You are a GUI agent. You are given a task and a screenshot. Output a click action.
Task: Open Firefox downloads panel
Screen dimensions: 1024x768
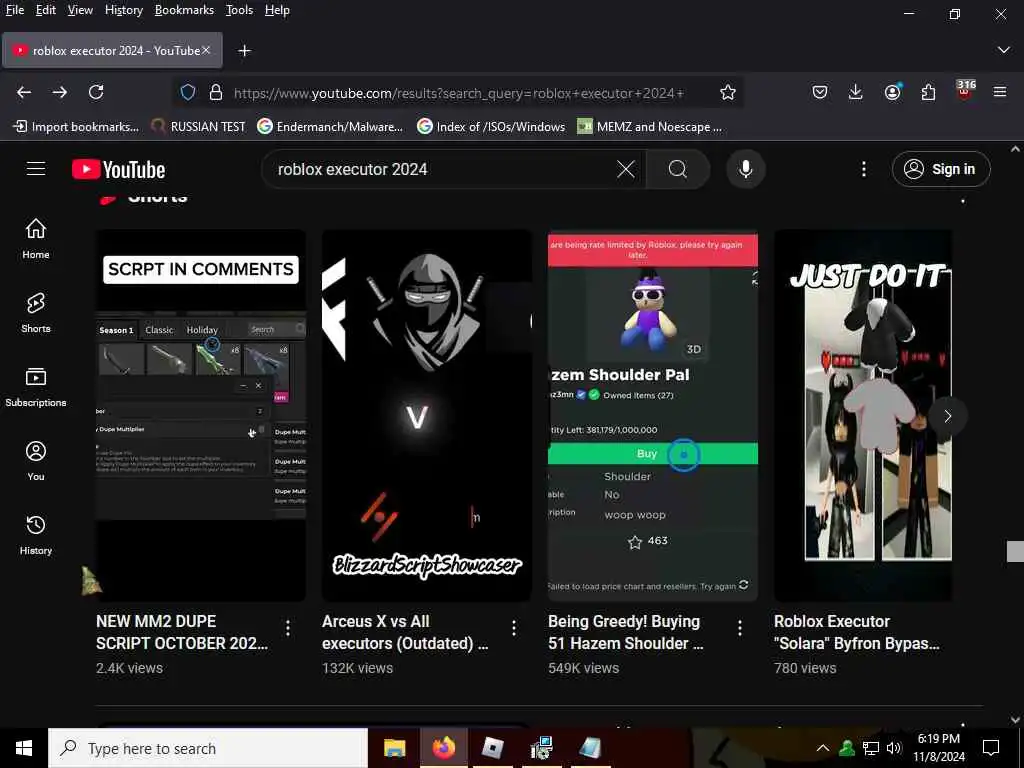(856, 92)
